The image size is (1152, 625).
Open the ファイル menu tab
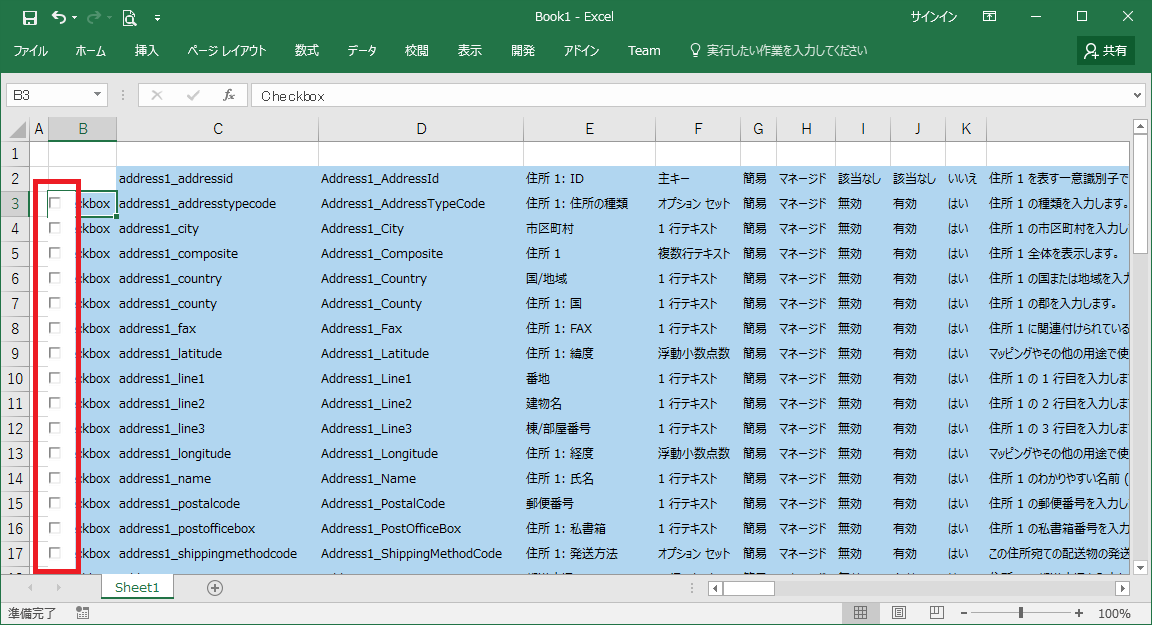[x=30, y=51]
